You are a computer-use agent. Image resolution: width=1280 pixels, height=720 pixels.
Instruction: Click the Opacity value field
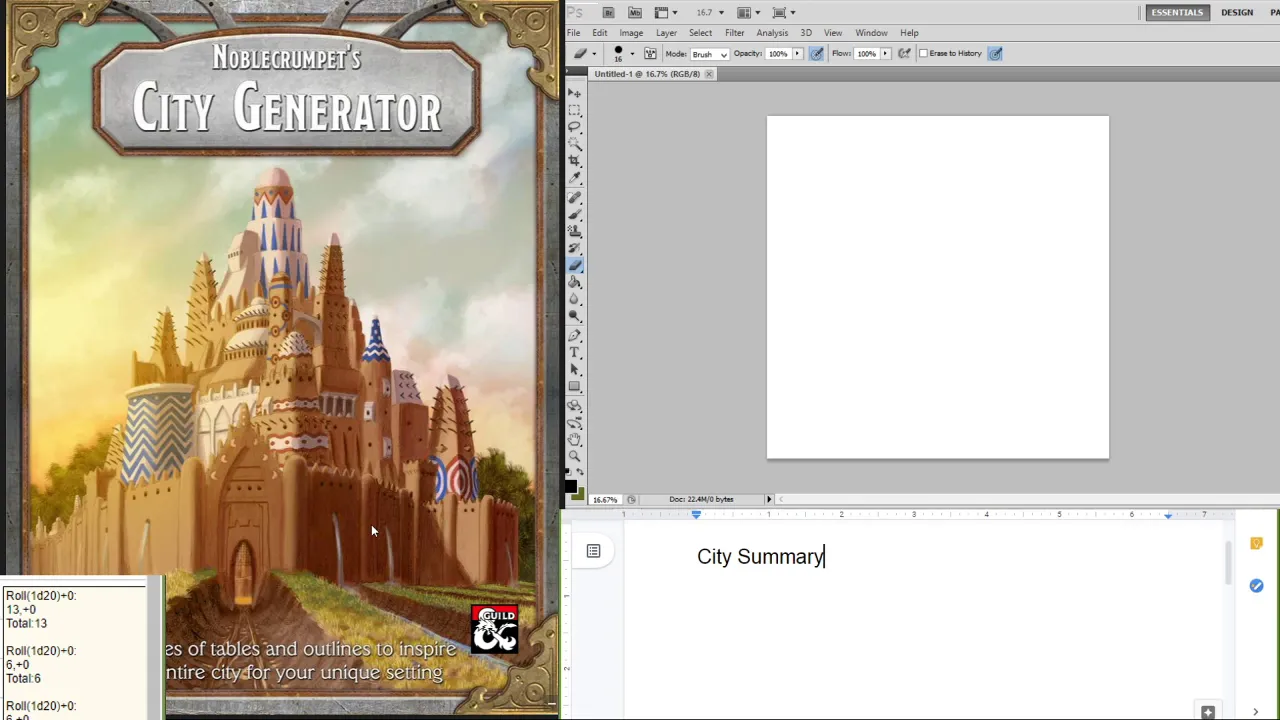click(x=778, y=53)
